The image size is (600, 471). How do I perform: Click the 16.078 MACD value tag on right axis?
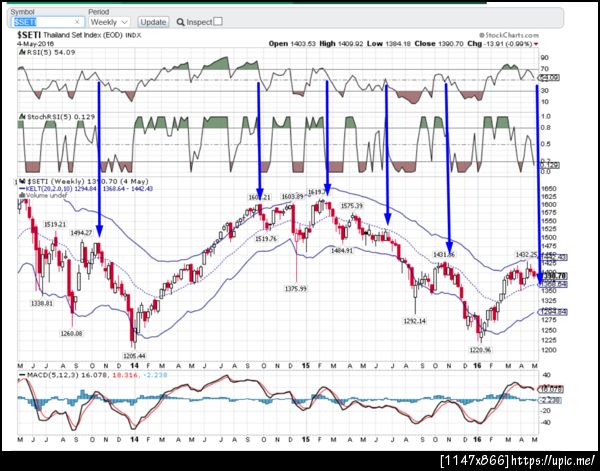[550, 390]
